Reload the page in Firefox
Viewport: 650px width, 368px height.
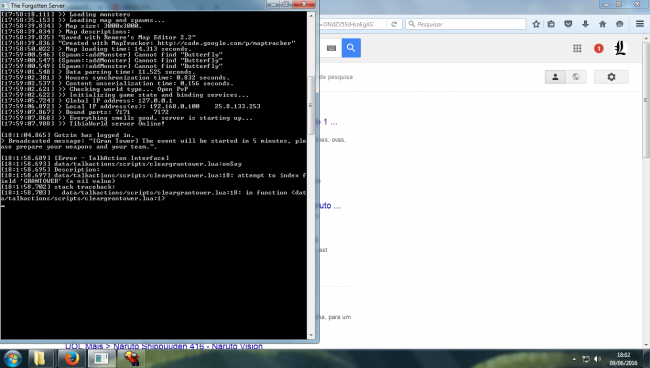tap(394, 24)
